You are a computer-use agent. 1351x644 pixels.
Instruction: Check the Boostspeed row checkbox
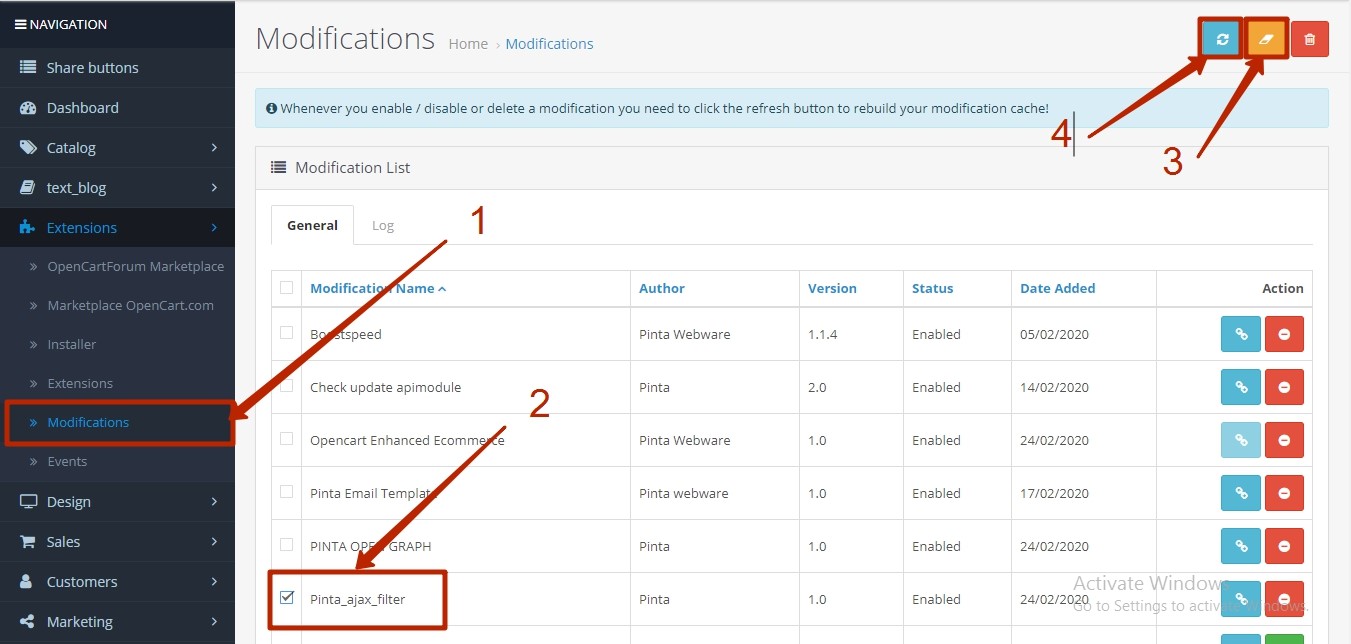pos(287,332)
